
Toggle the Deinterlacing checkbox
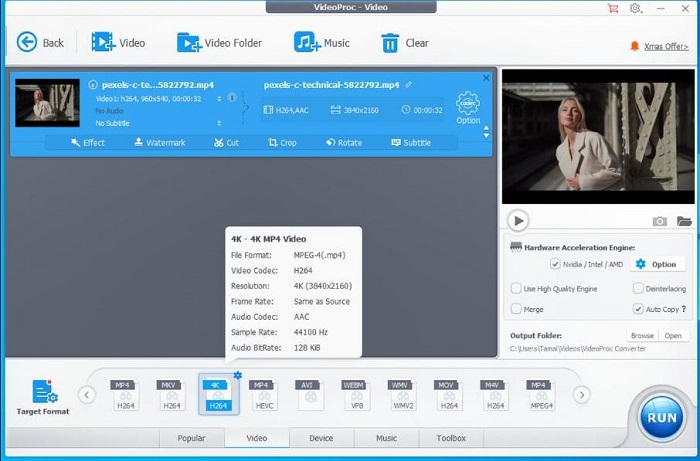pos(639,289)
